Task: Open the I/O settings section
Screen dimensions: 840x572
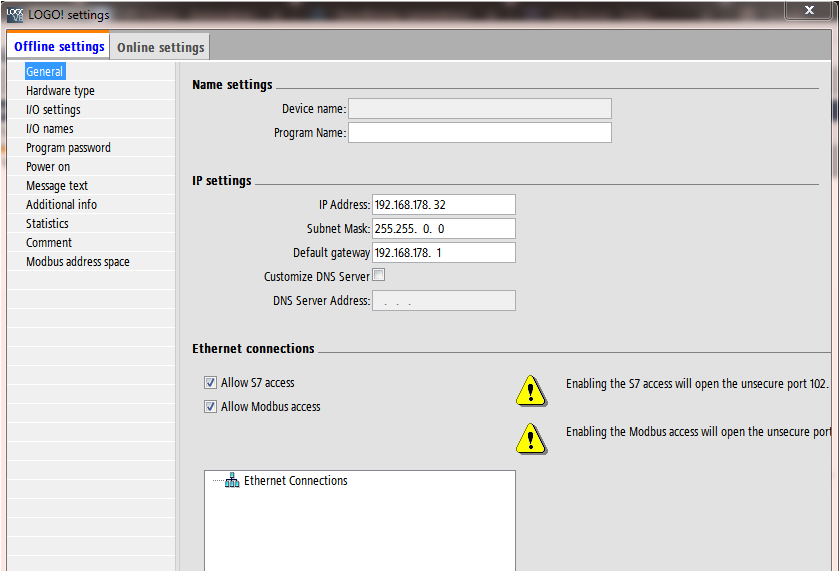Action: tap(53, 110)
